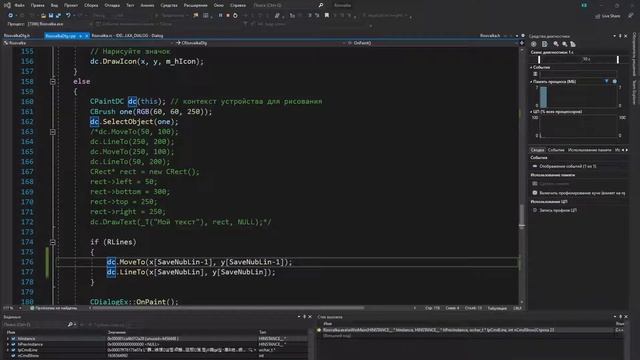Click the search magnifier icon in title bar
The image size is (640, 360).
click(x=321, y=5)
